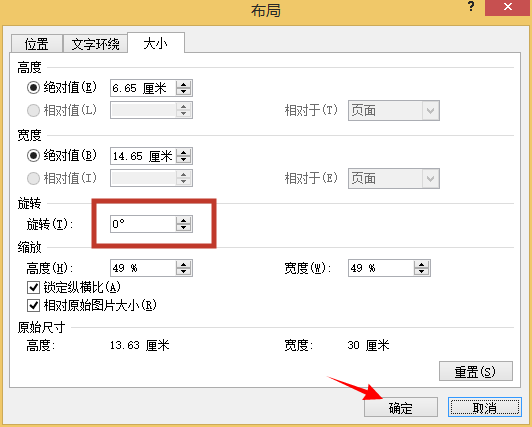Click the 6.65 厘米 height field

click(143, 88)
